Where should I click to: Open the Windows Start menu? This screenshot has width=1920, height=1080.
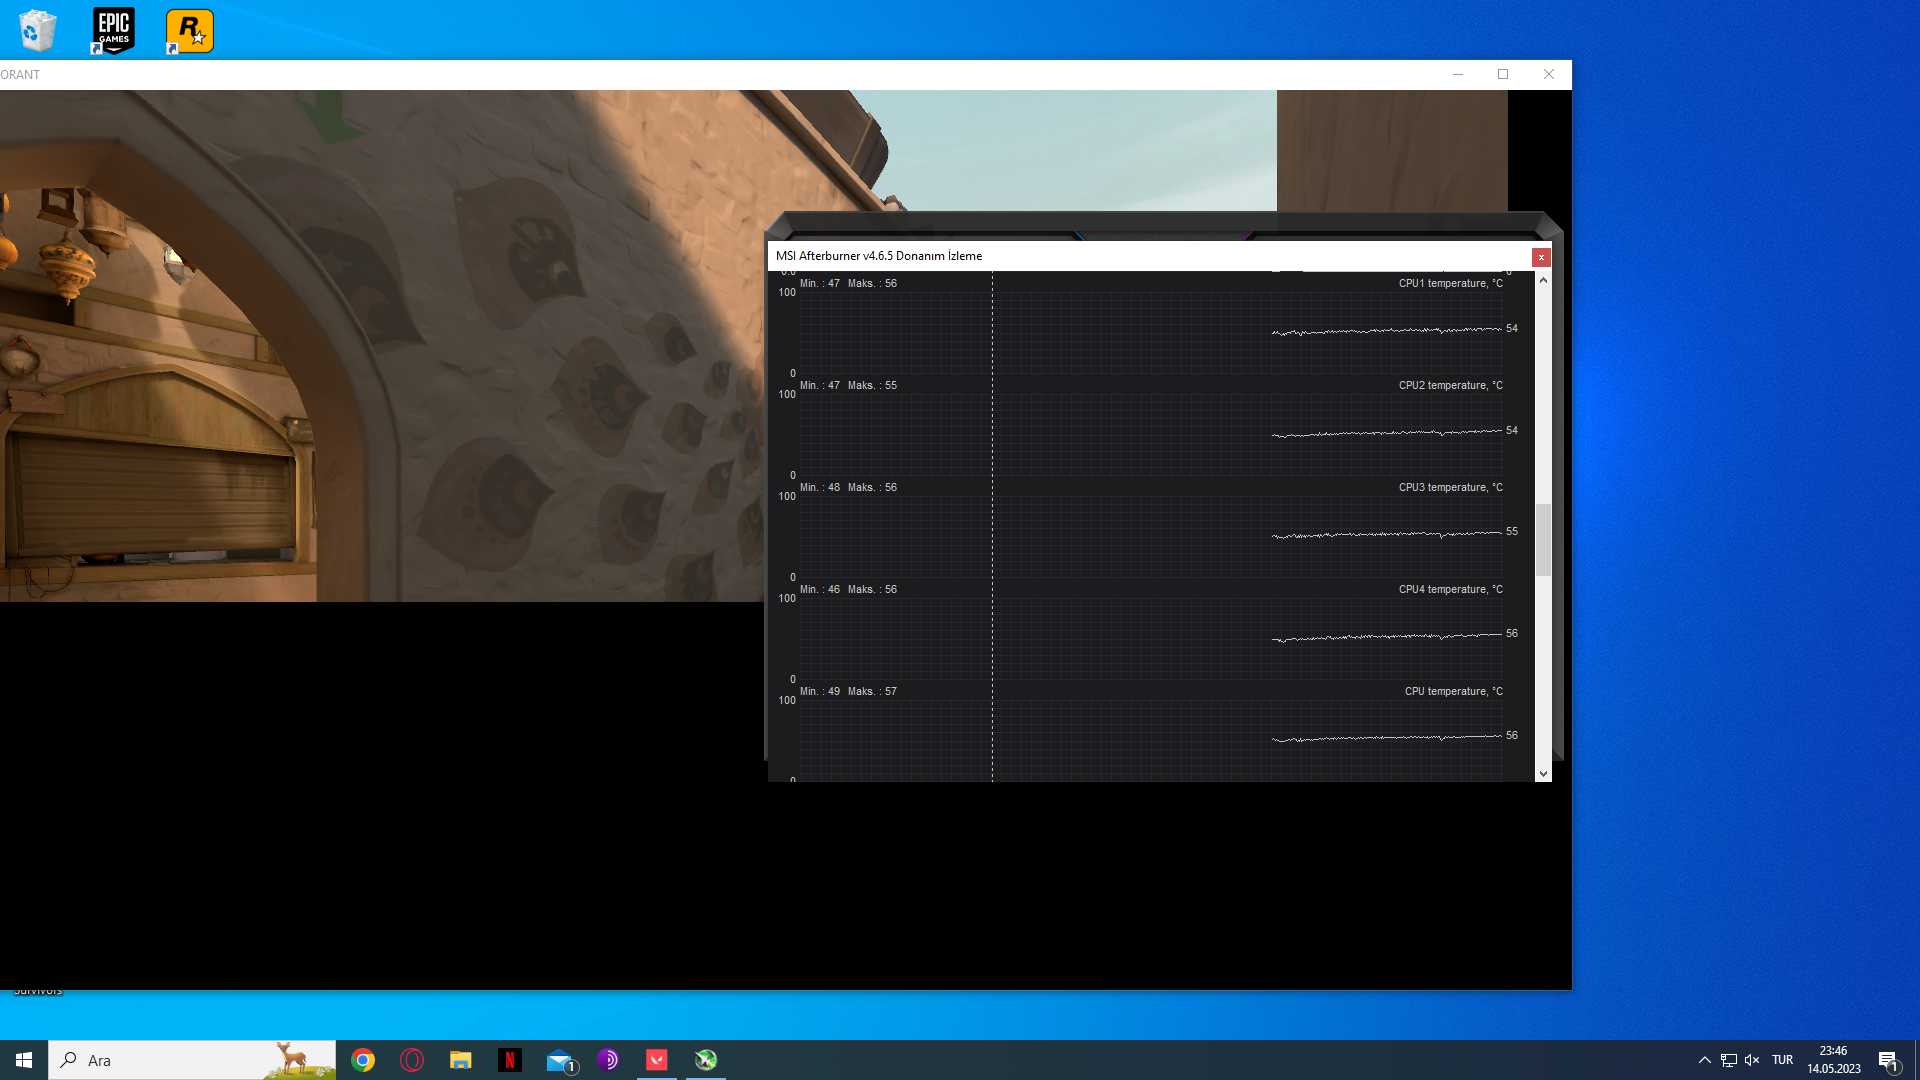pyautogui.click(x=24, y=1060)
